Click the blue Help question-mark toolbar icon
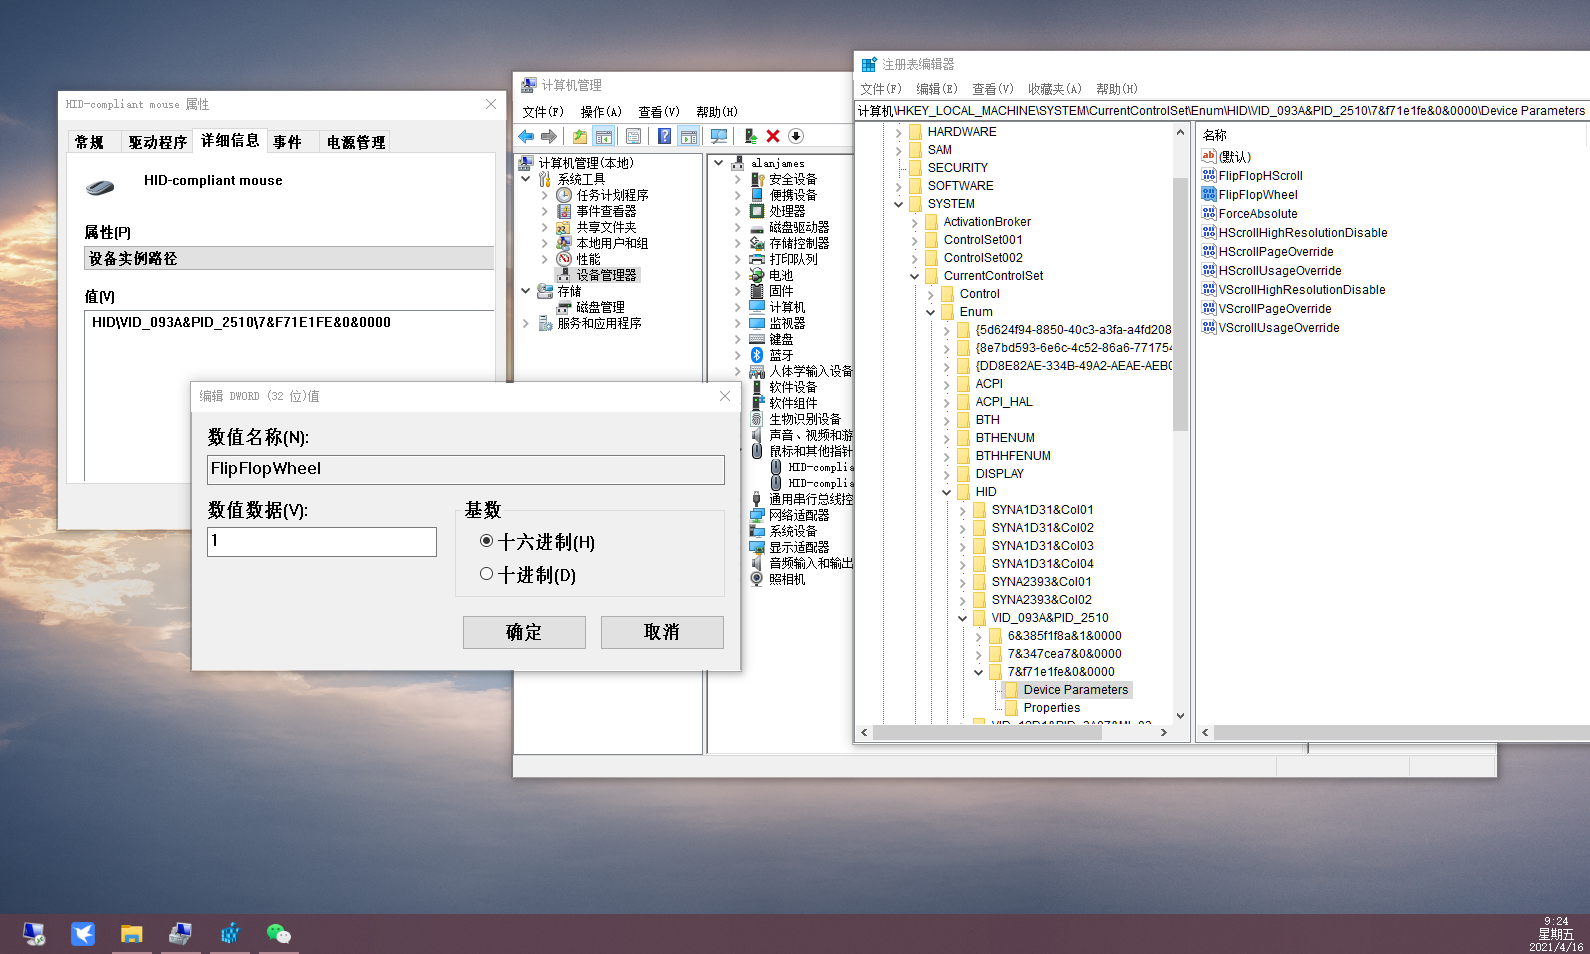This screenshot has width=1590, height=954. click(x=664, y=136)
